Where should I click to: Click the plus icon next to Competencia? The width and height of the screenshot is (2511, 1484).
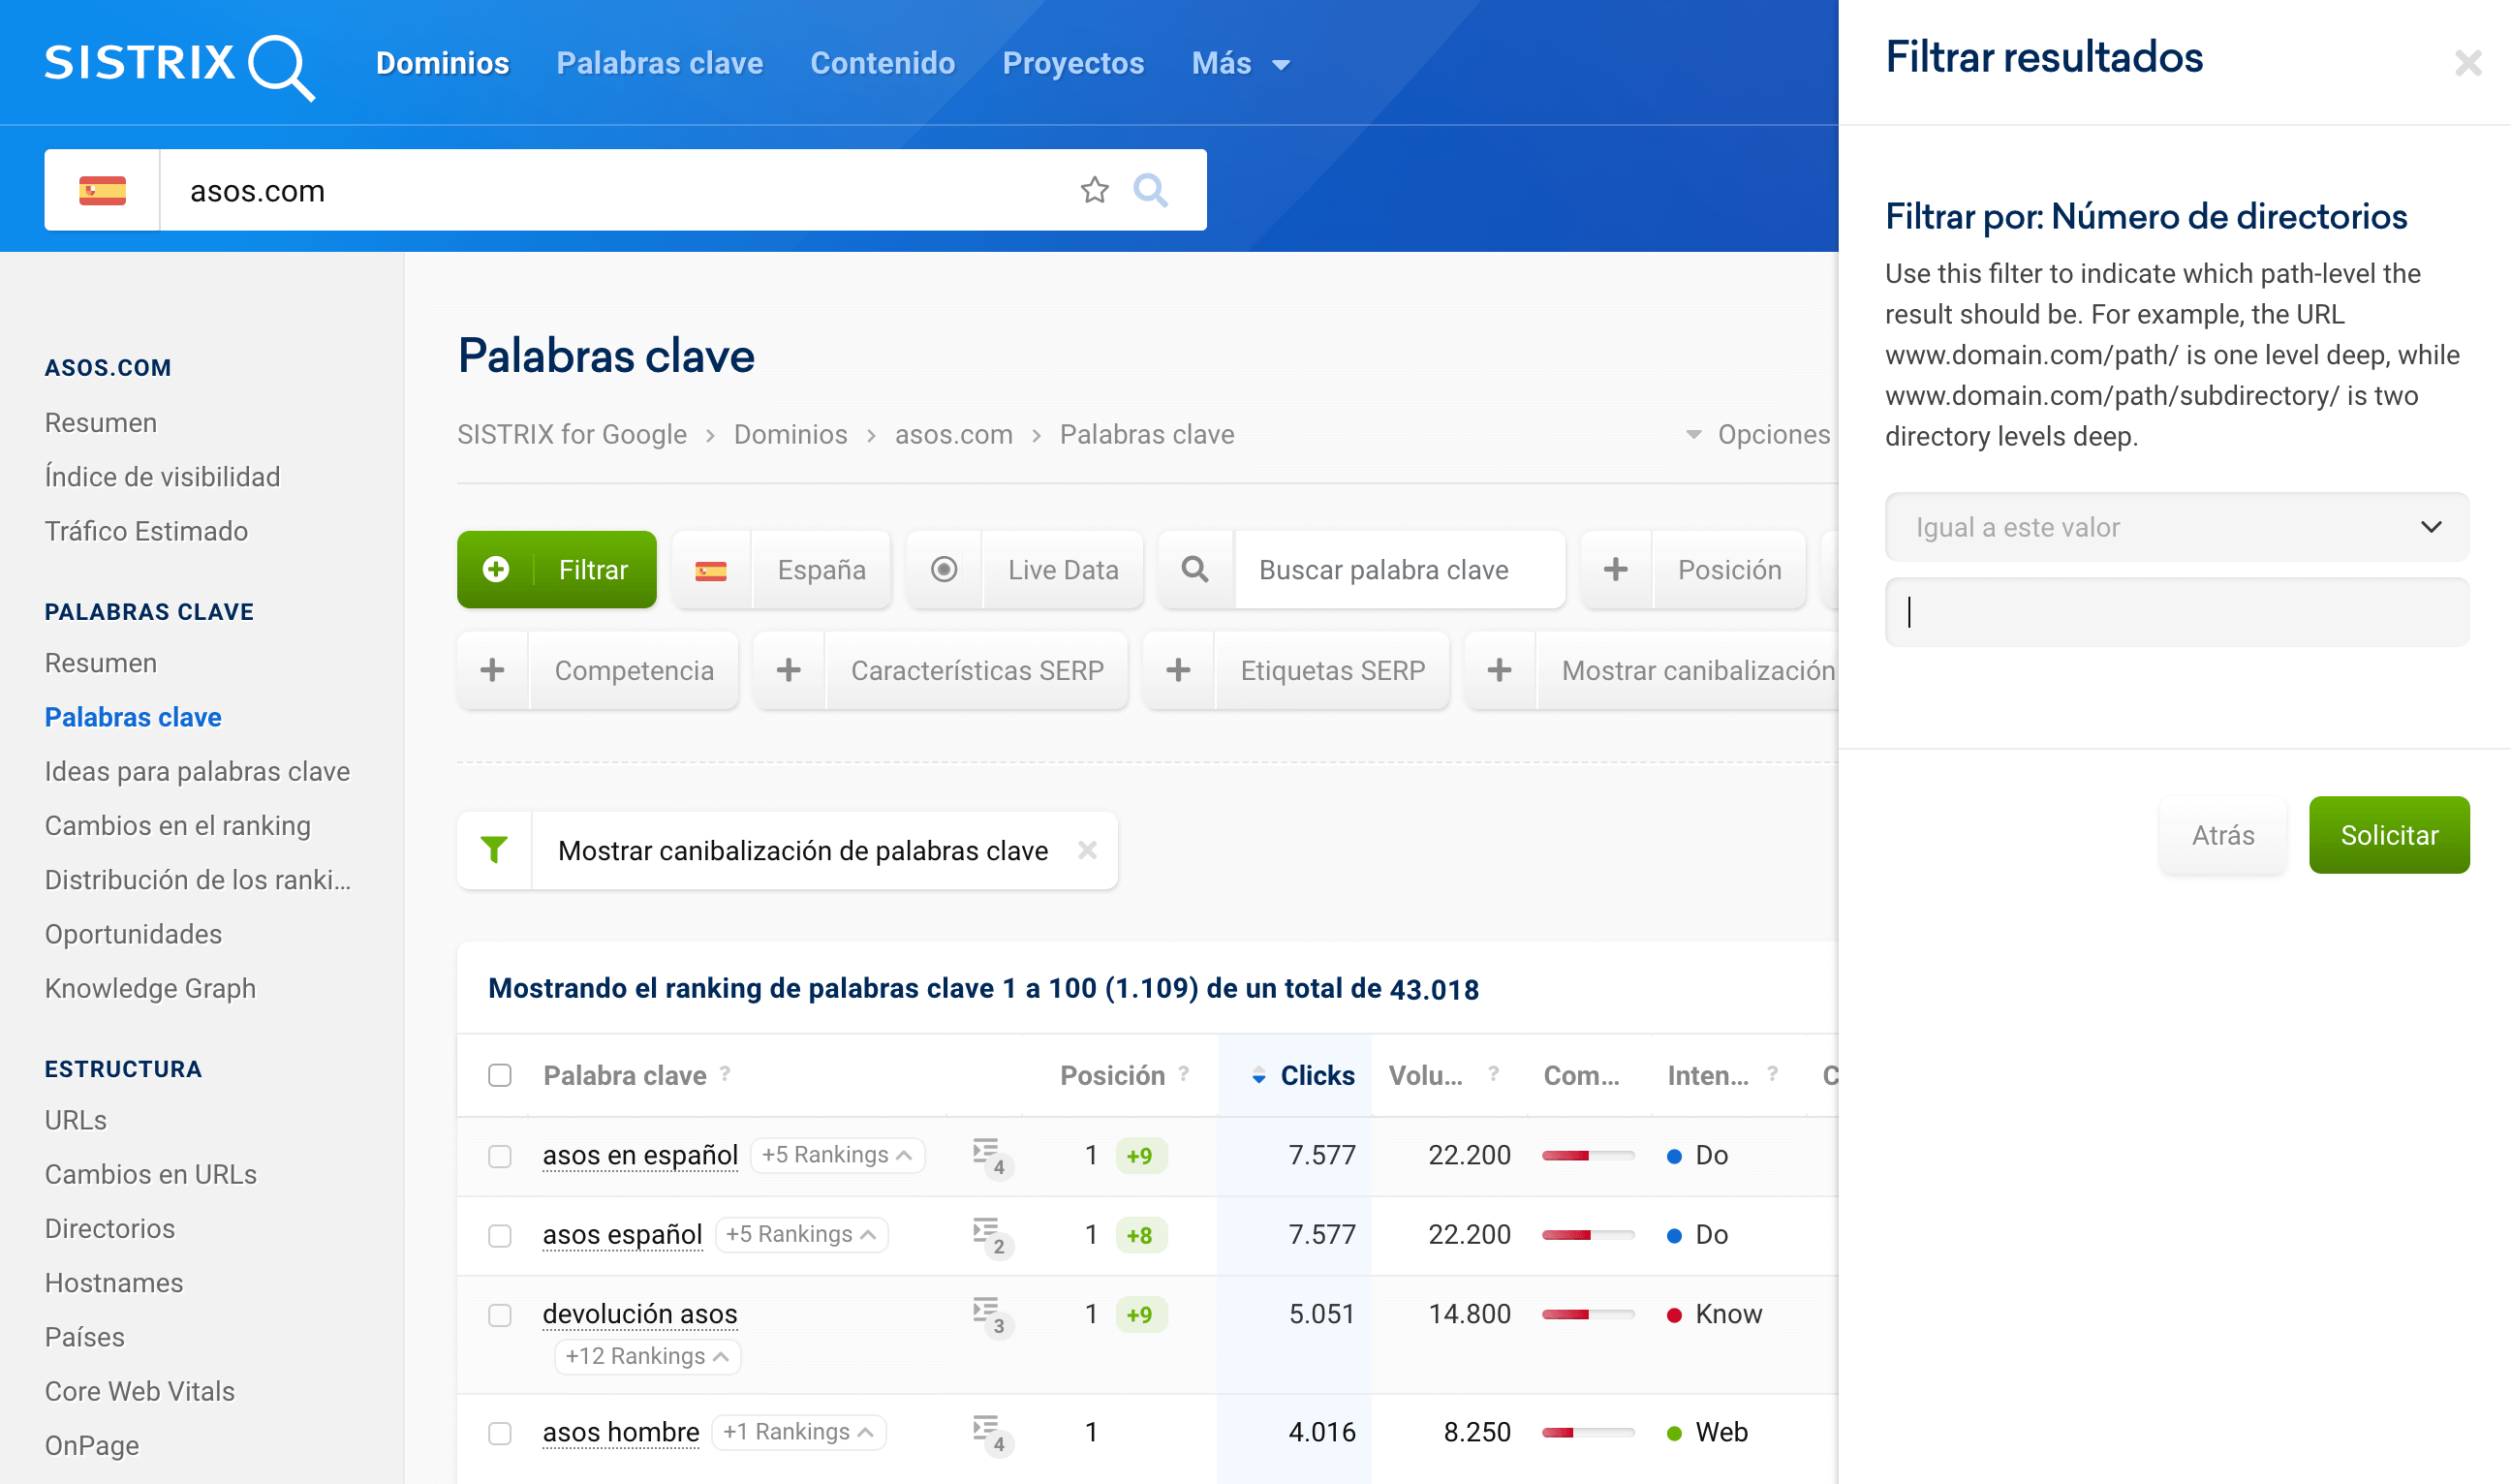click(492, 670)
